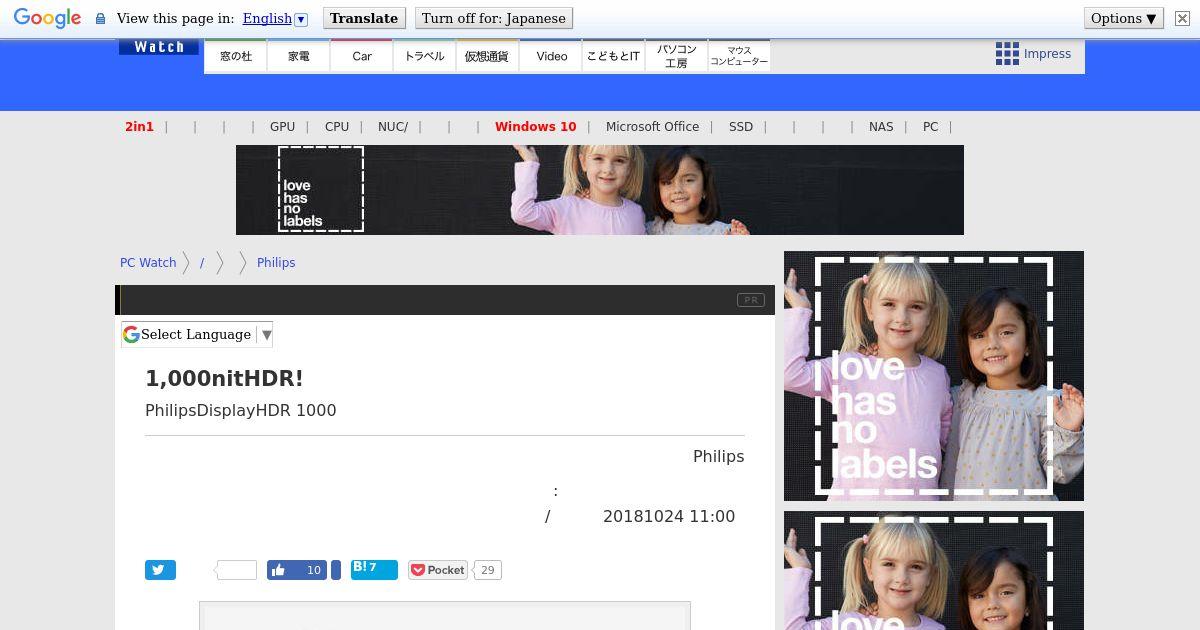Click the GPU topic link

tap(282, 127)
